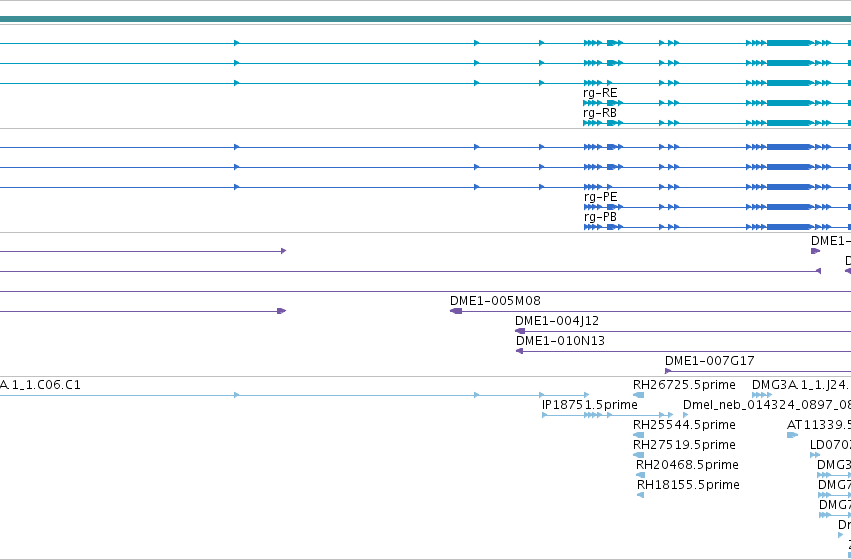
Task: Open the RH26725.5prime EST label
Action: pos(684,385)
